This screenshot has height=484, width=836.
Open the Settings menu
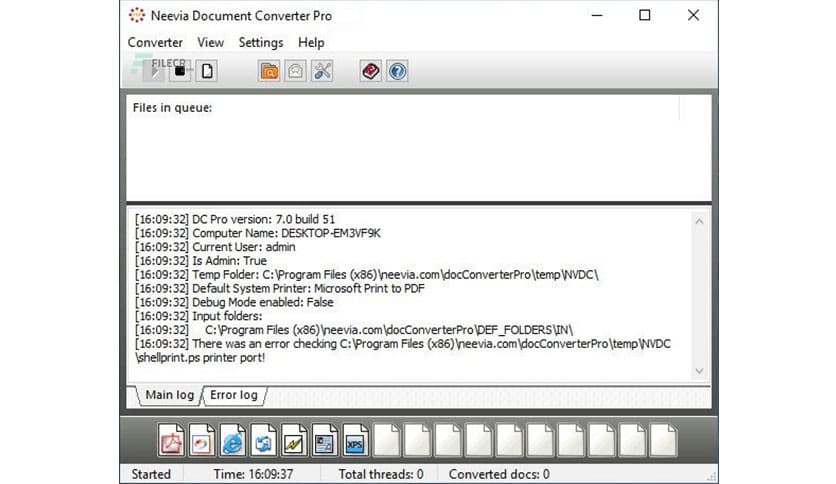(x=261, y=43)
